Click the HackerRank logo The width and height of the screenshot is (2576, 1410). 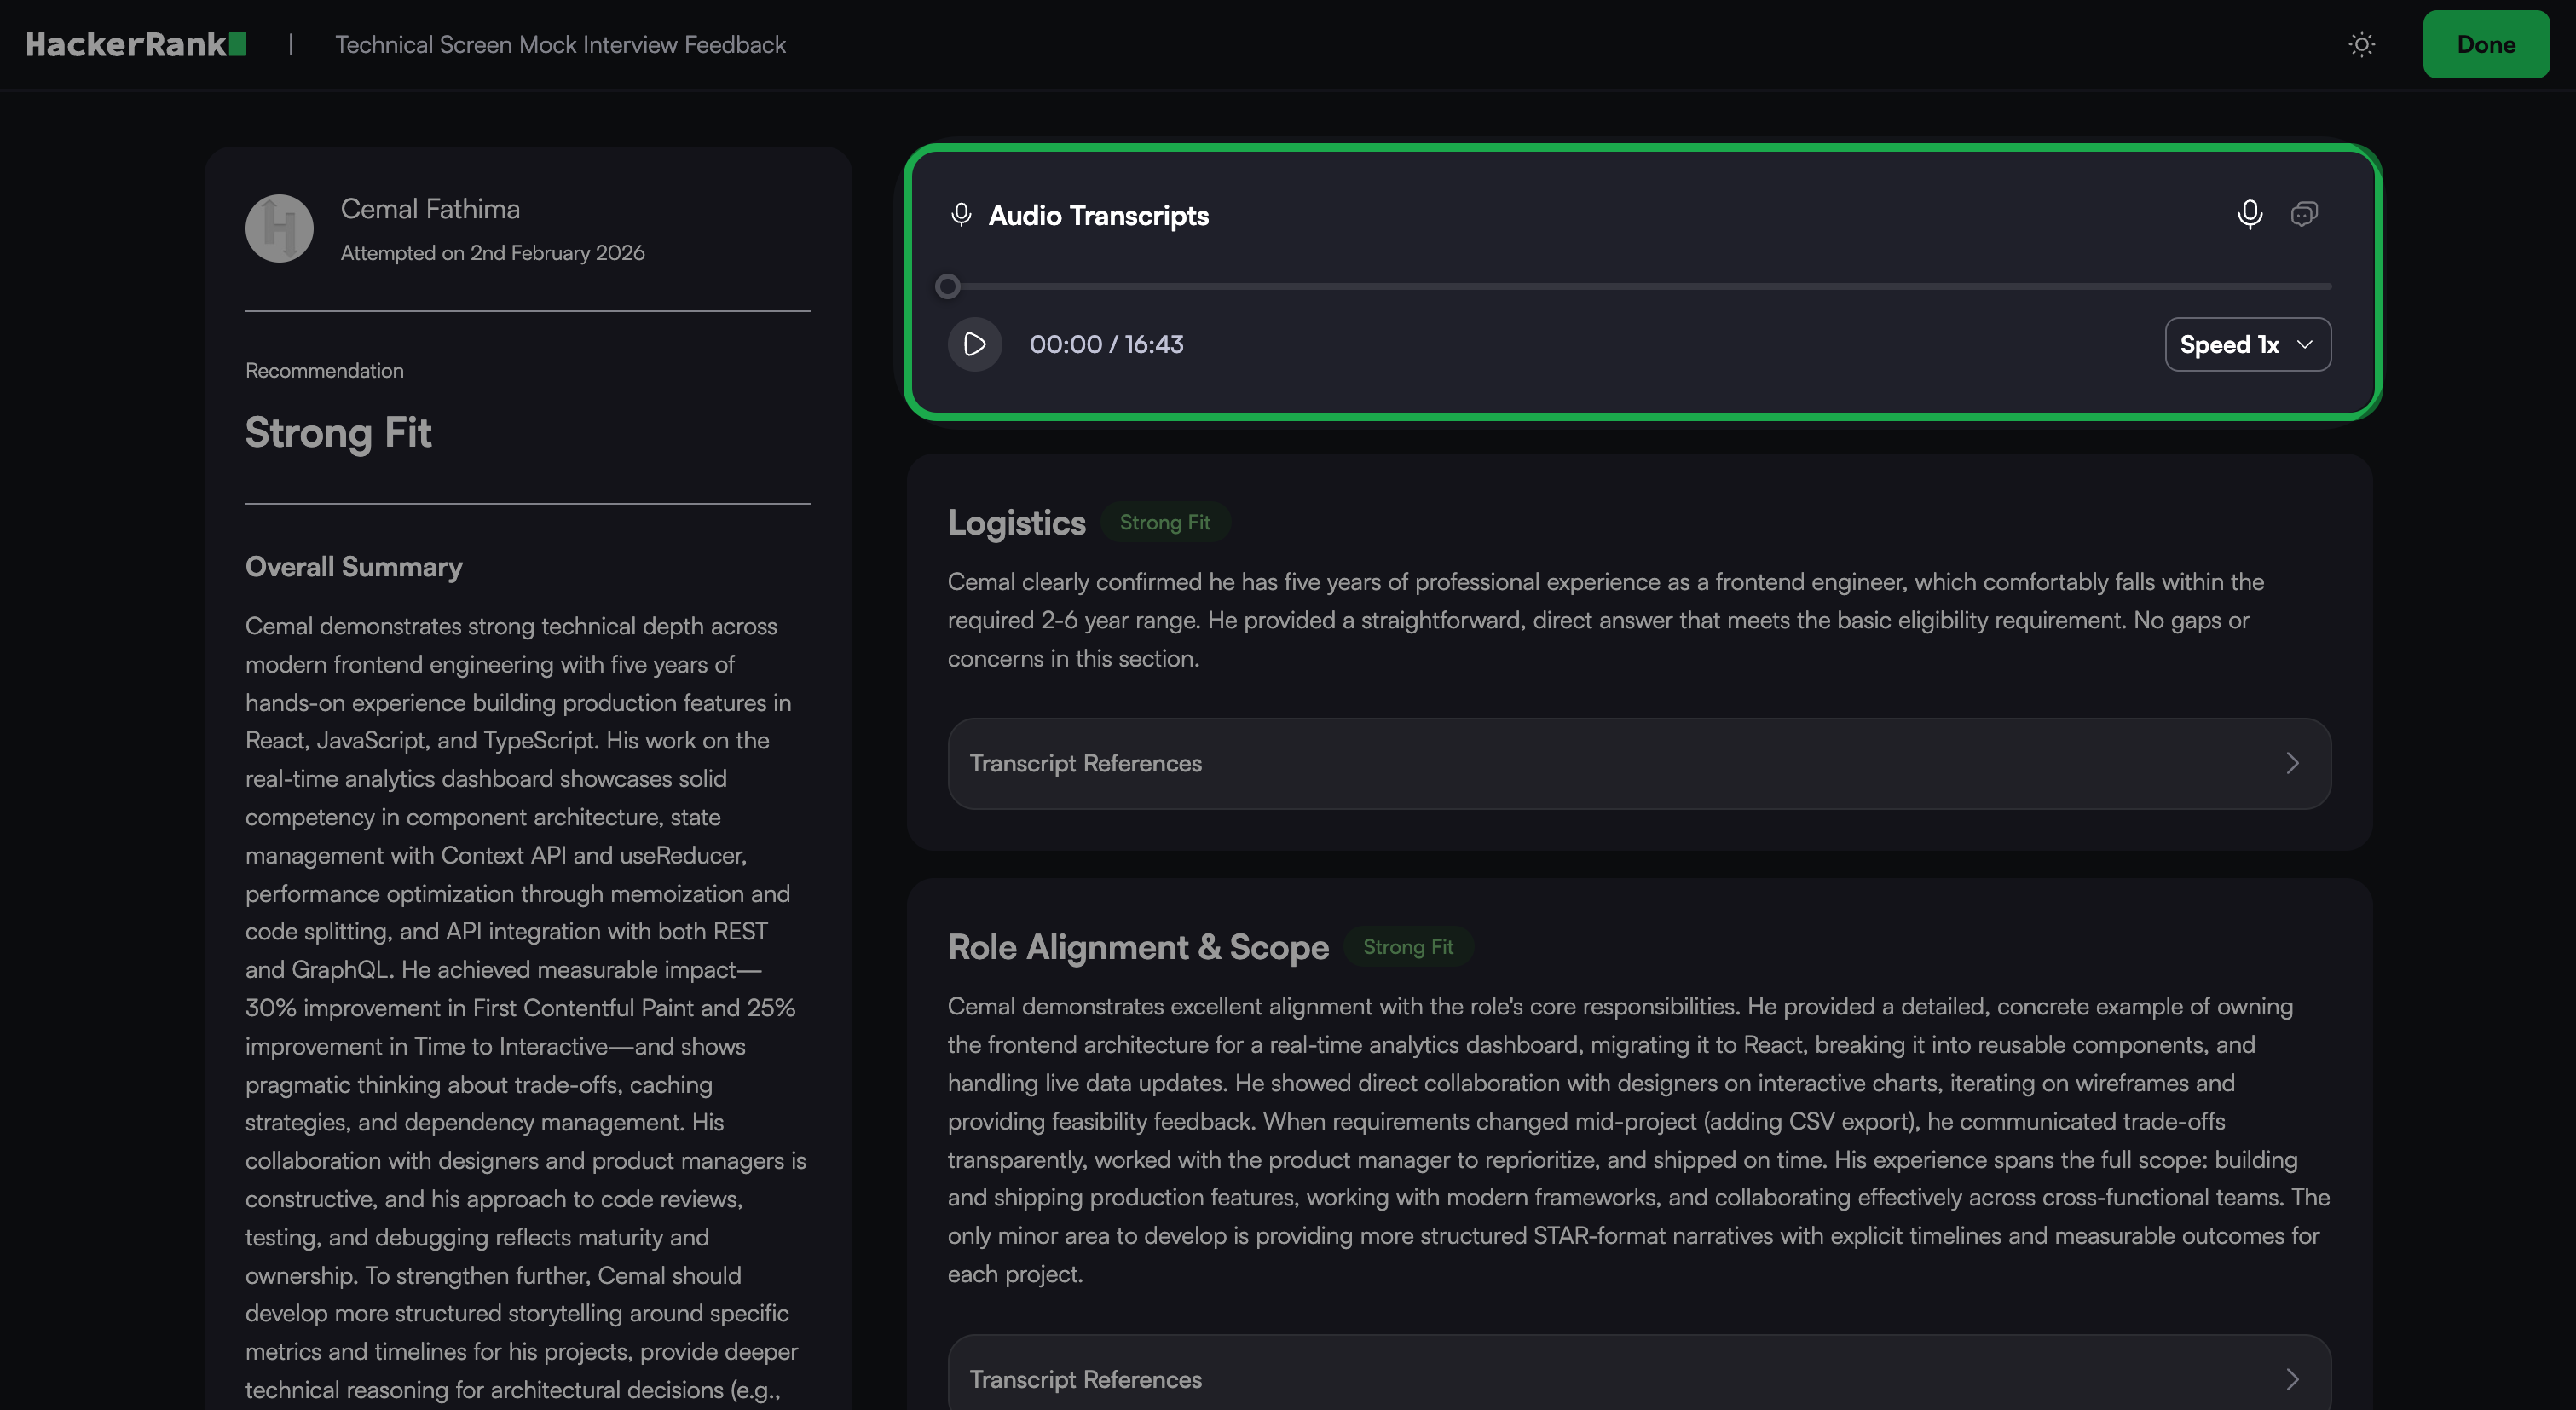pyautogui.click(x=136, y=44)
